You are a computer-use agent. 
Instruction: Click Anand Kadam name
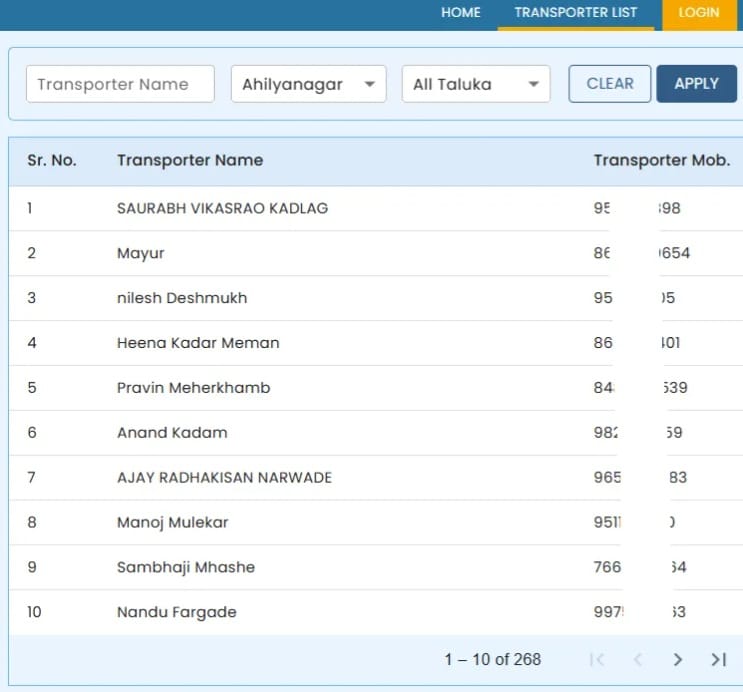(x=172, y=432)
